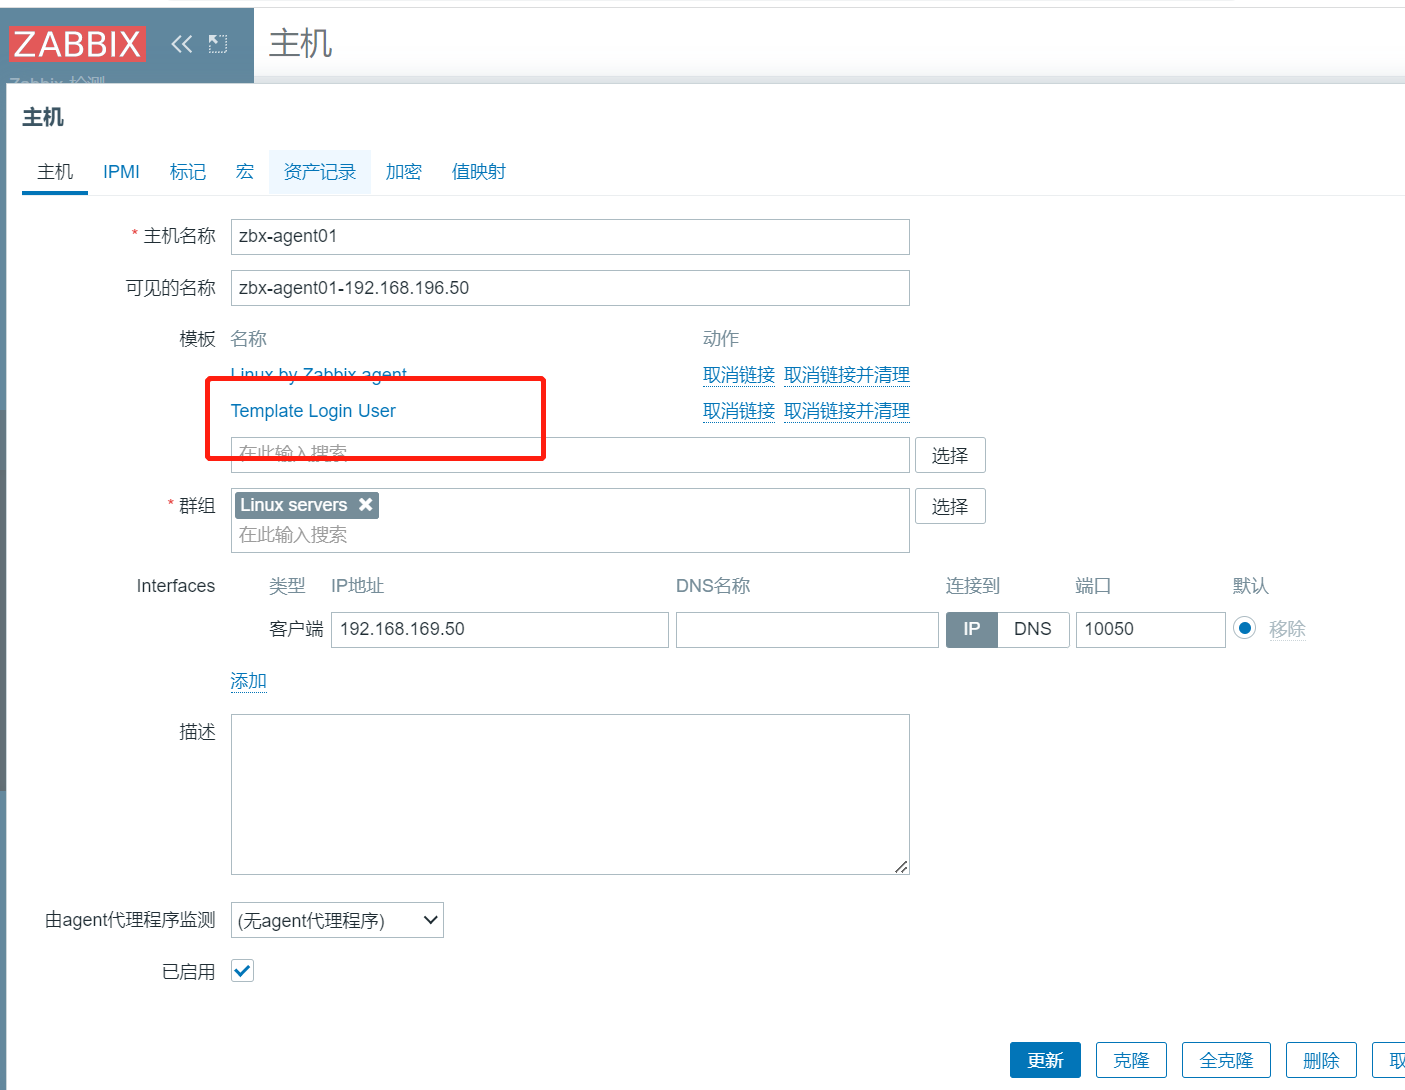Click 添加 link to add interface
The height and width of the screenshot is (1090, 1405).
click(248, 681)
